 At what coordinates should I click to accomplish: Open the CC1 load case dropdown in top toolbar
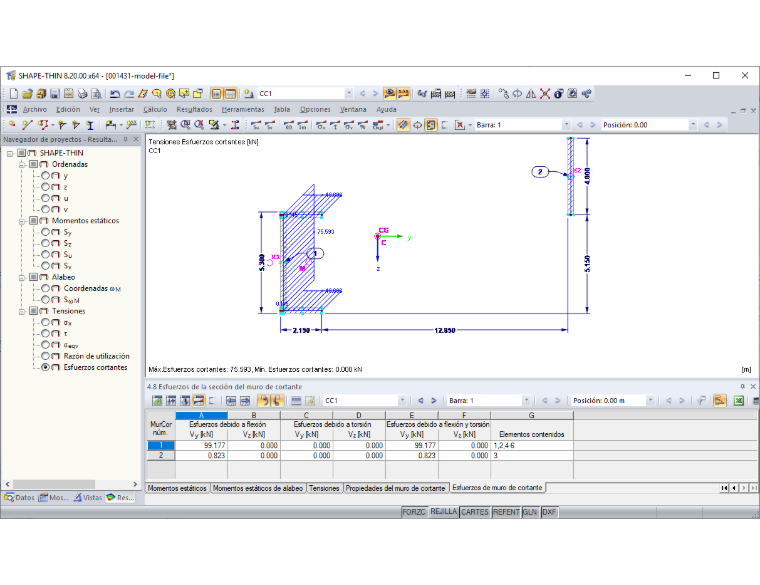tap(348, 94)
